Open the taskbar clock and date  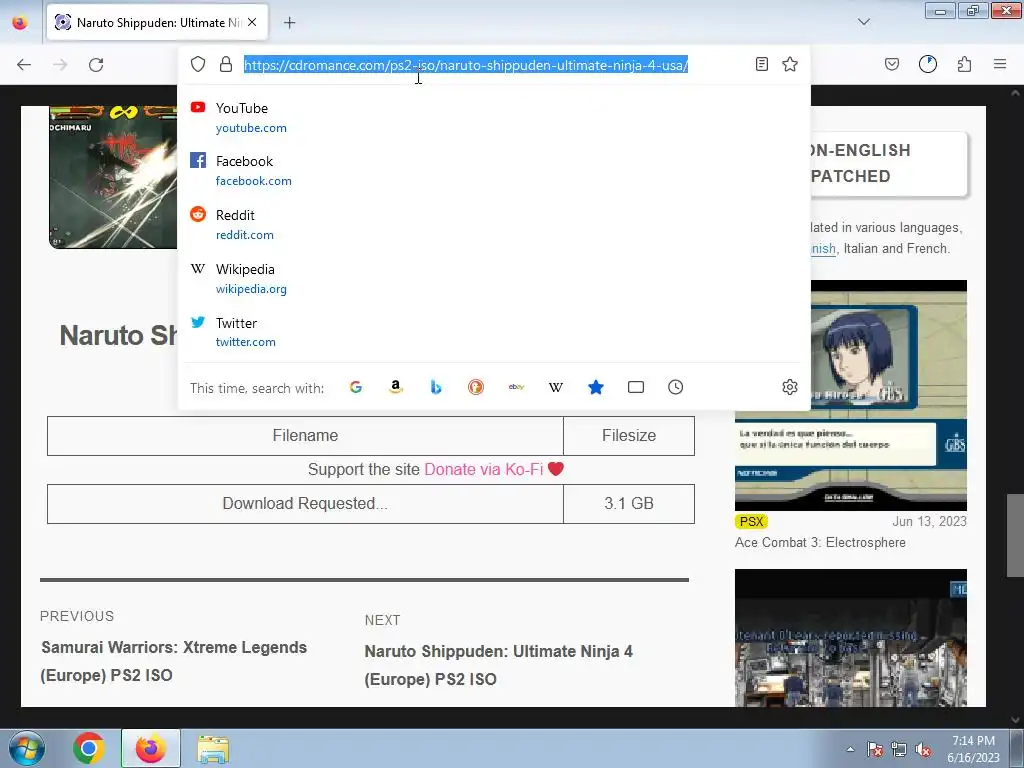[973, 749]
